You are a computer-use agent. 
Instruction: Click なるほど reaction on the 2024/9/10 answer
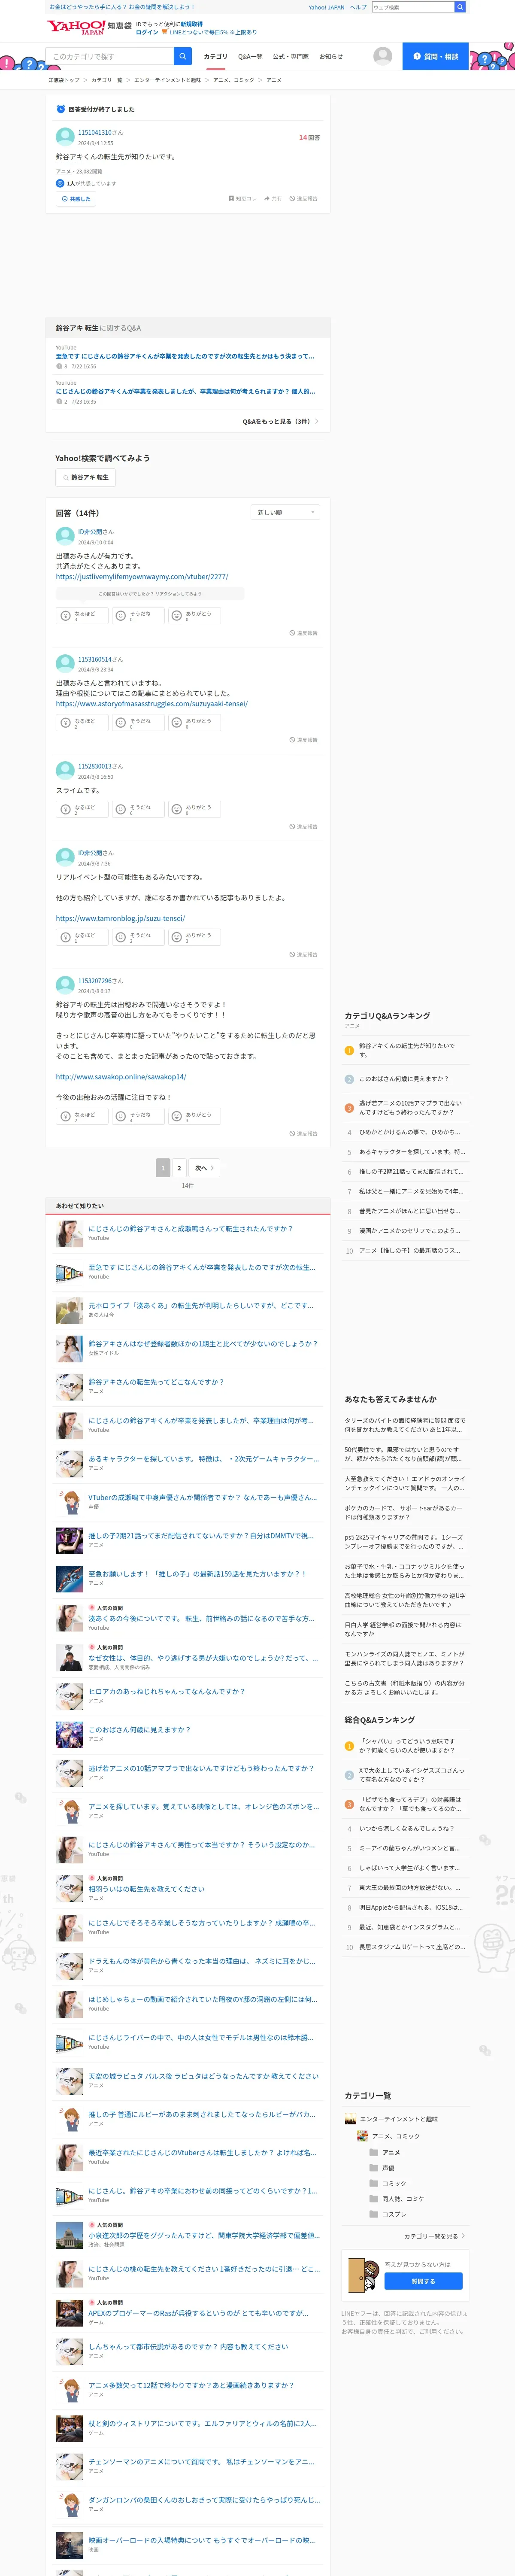click(x=82, y=616)
